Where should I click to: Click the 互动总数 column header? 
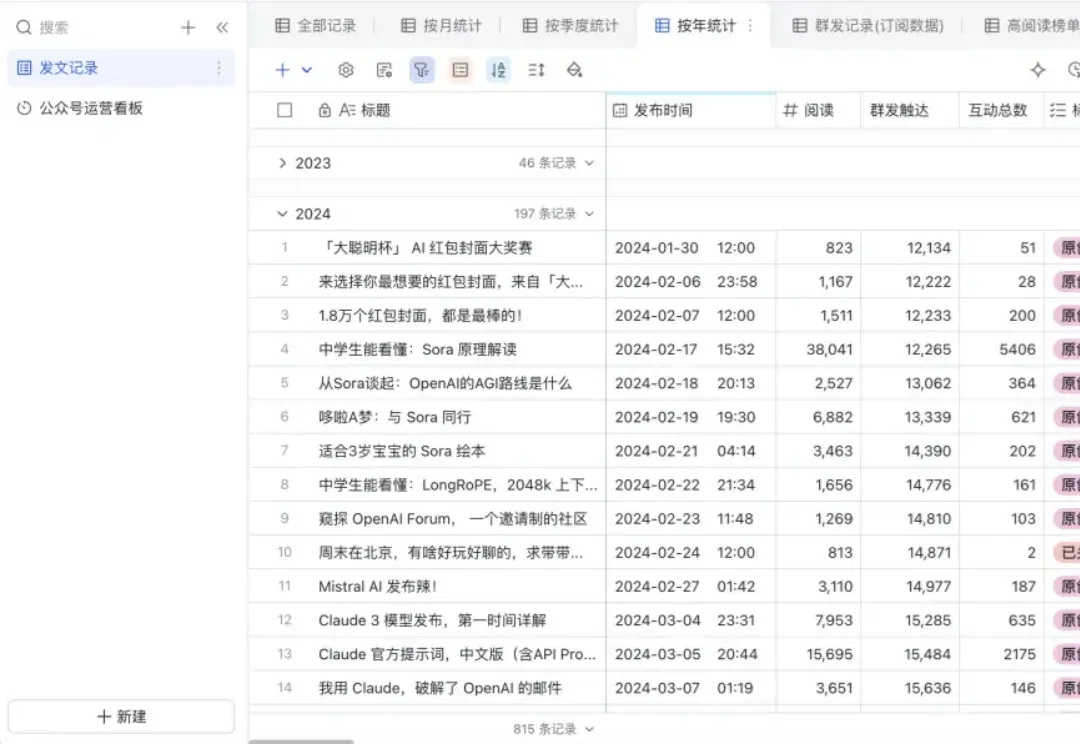pos(1001,110)
